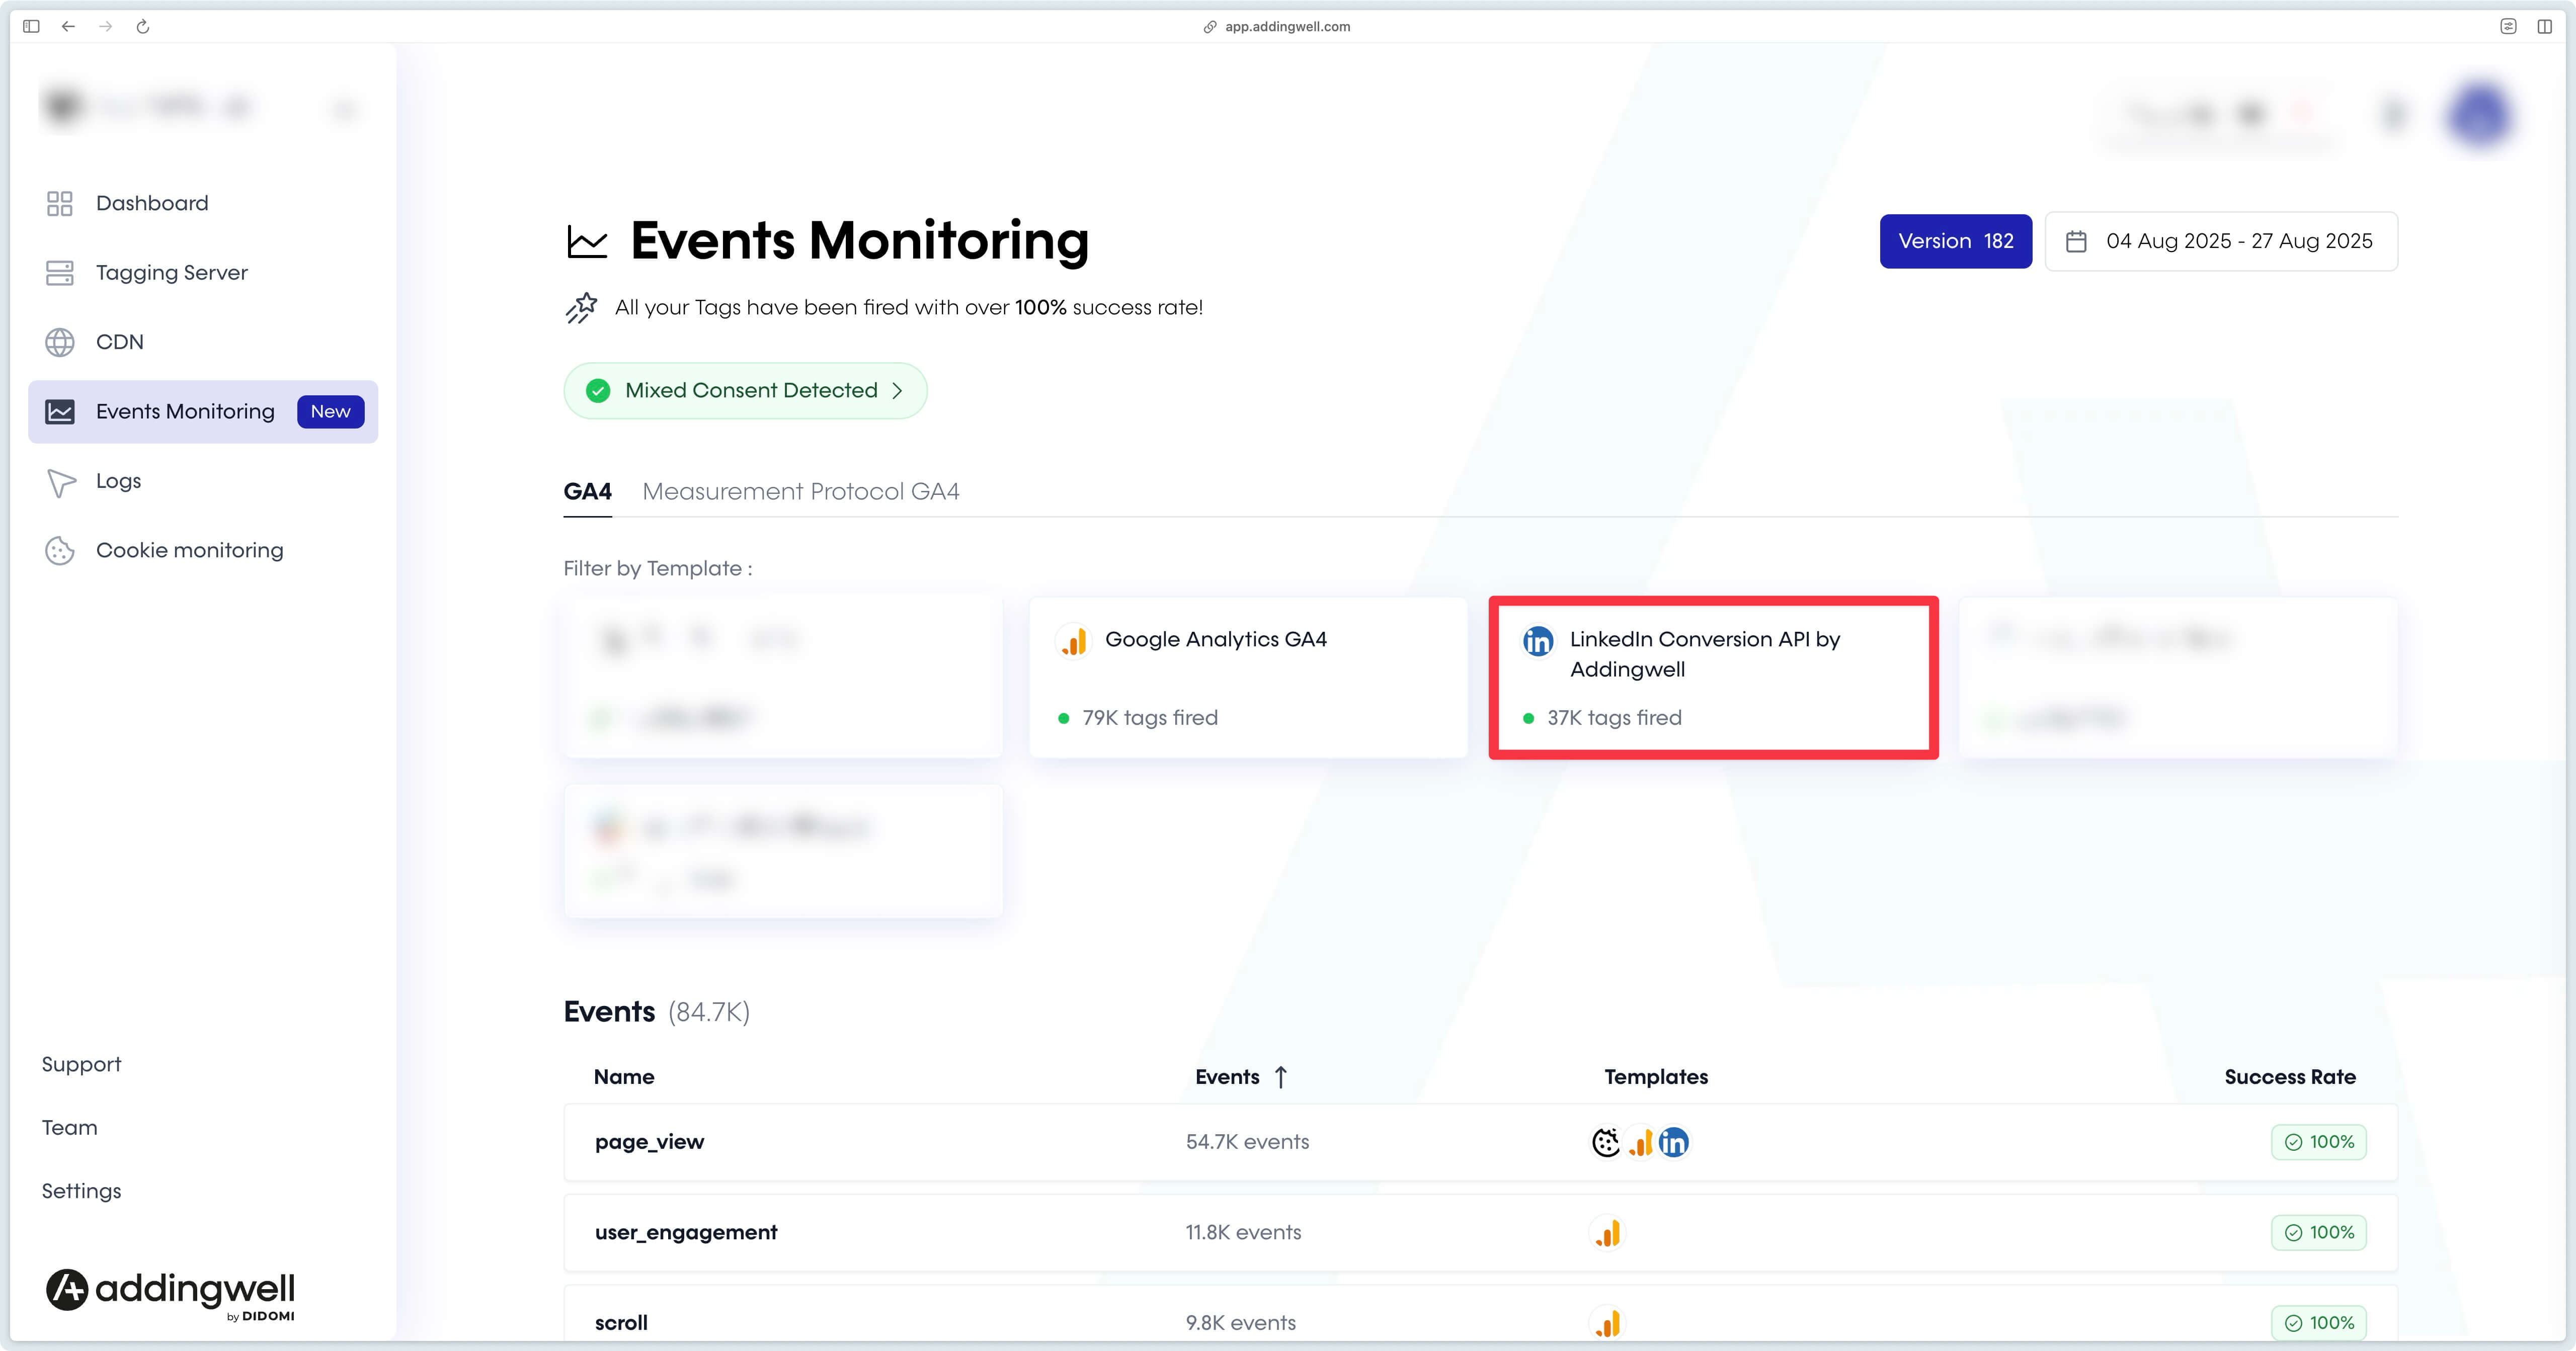Click the Analytics icon in scroll row
The width and height of the screenshot is (2576, 1351).
tap(1607, 1324)
